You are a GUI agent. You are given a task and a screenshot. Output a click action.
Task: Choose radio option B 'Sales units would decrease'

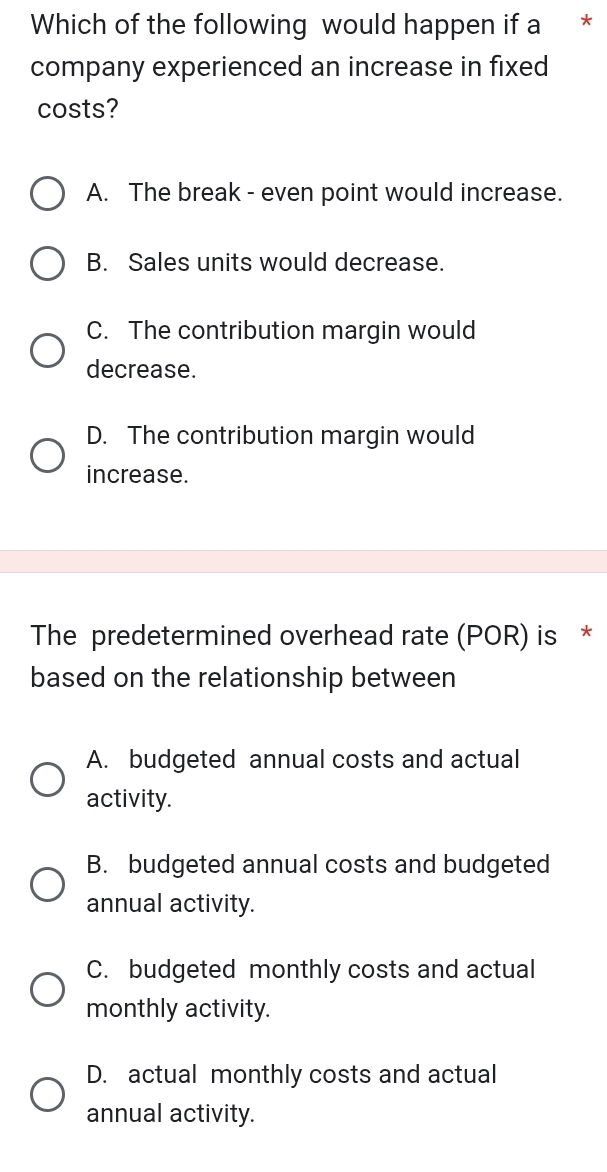[47, 264]
